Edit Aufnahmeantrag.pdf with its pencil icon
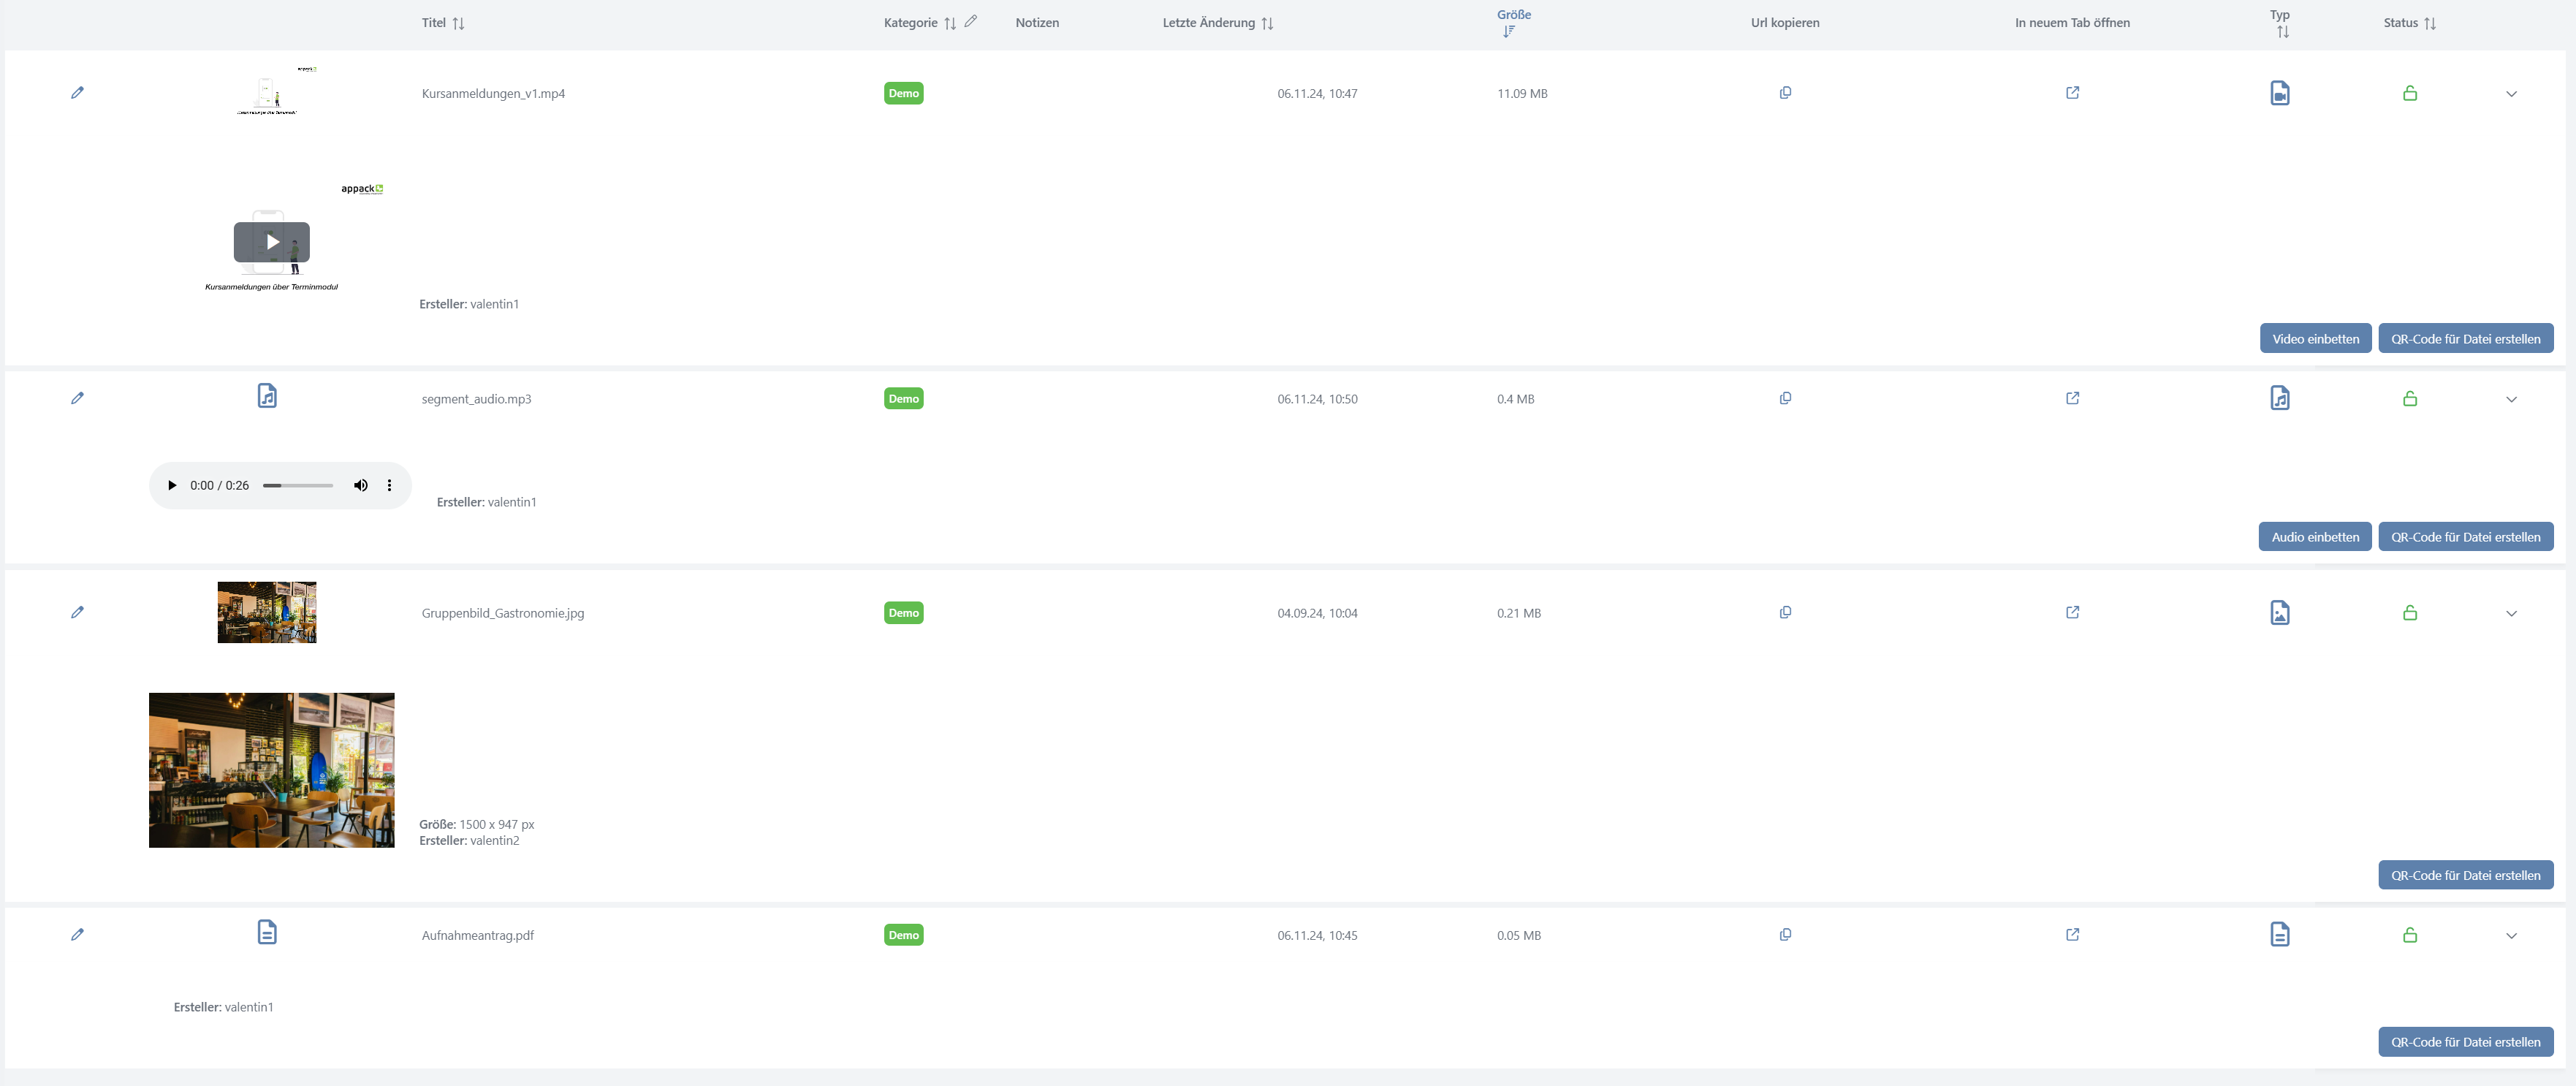The image size is (2576, 1086). pos(77,934)
